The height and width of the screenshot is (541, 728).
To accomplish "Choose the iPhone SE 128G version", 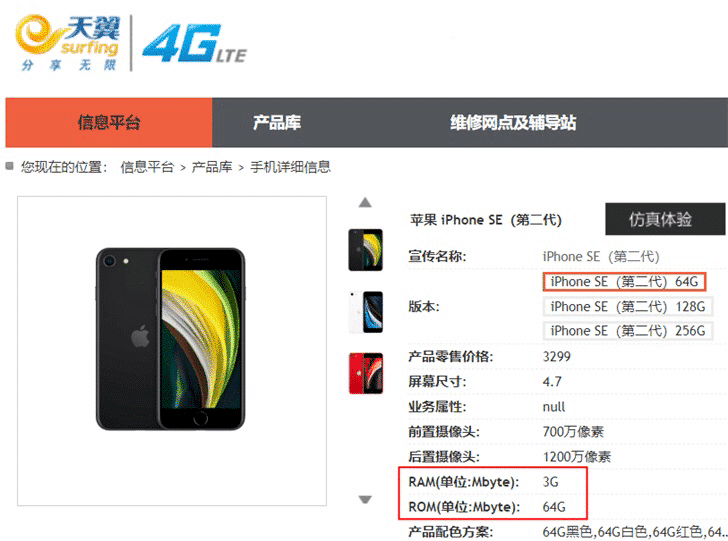I will click(x=628, y=306).
